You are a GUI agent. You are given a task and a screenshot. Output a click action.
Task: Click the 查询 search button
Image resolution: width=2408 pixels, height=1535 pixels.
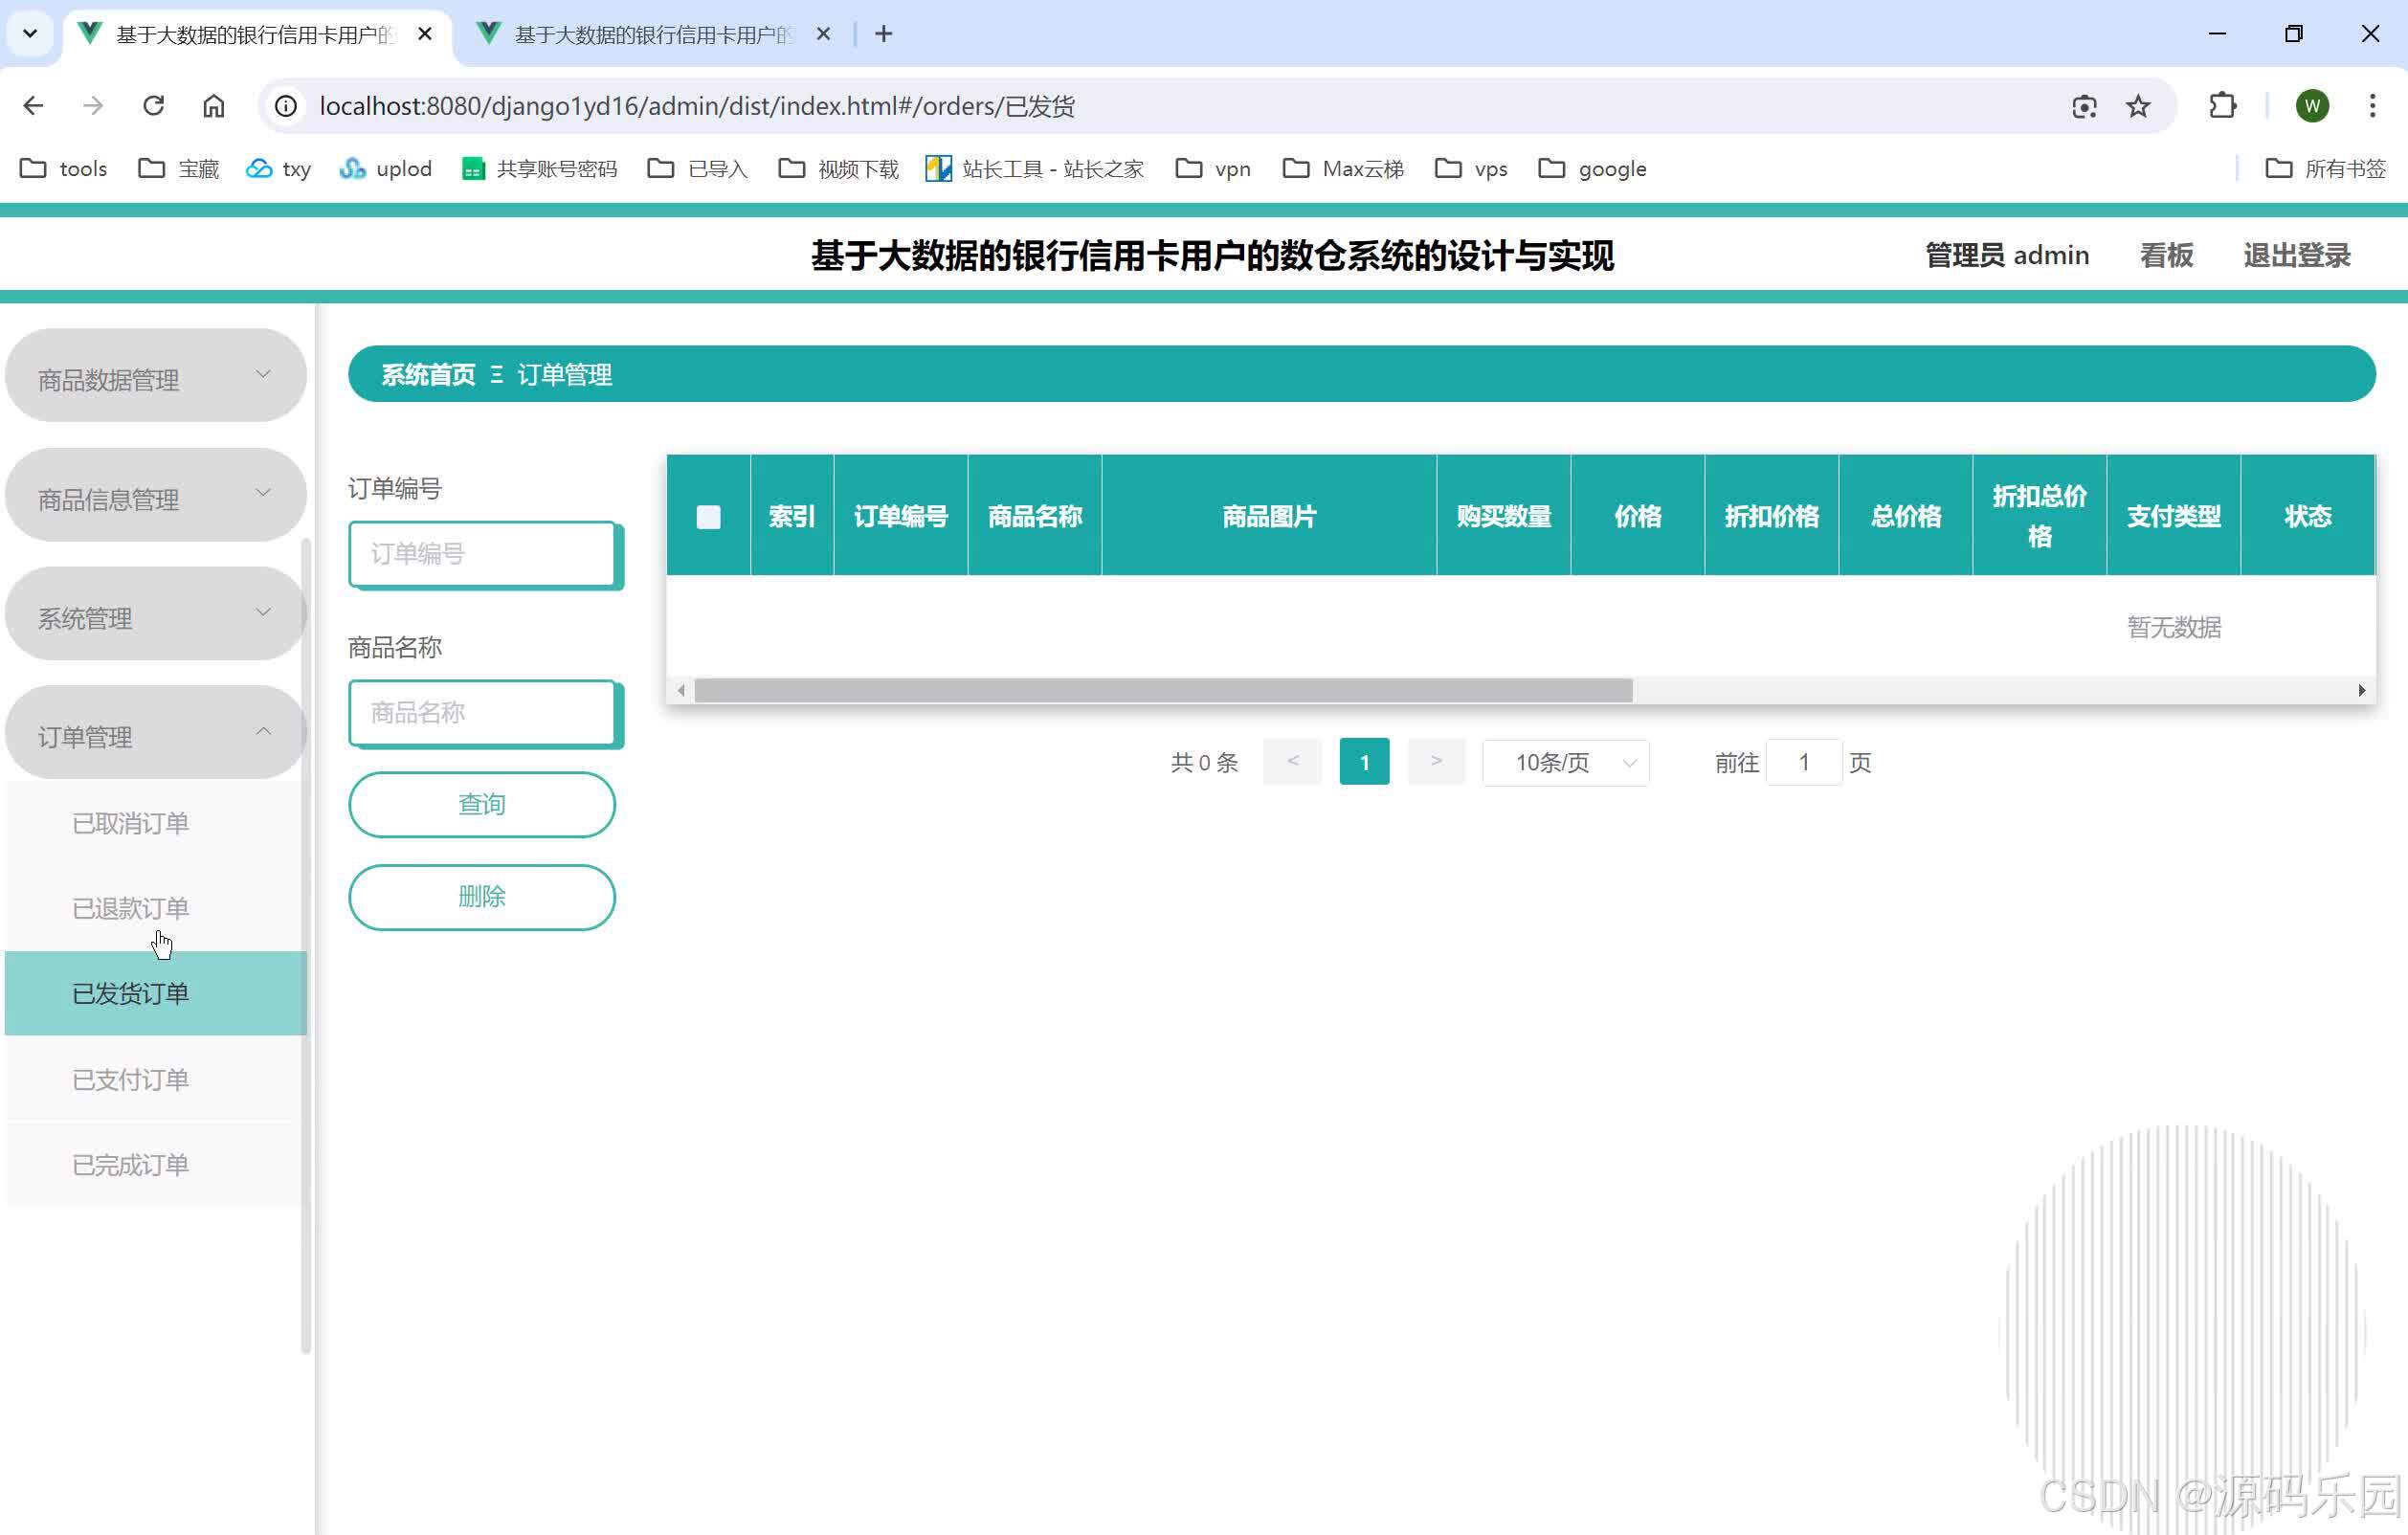point(482,804)
